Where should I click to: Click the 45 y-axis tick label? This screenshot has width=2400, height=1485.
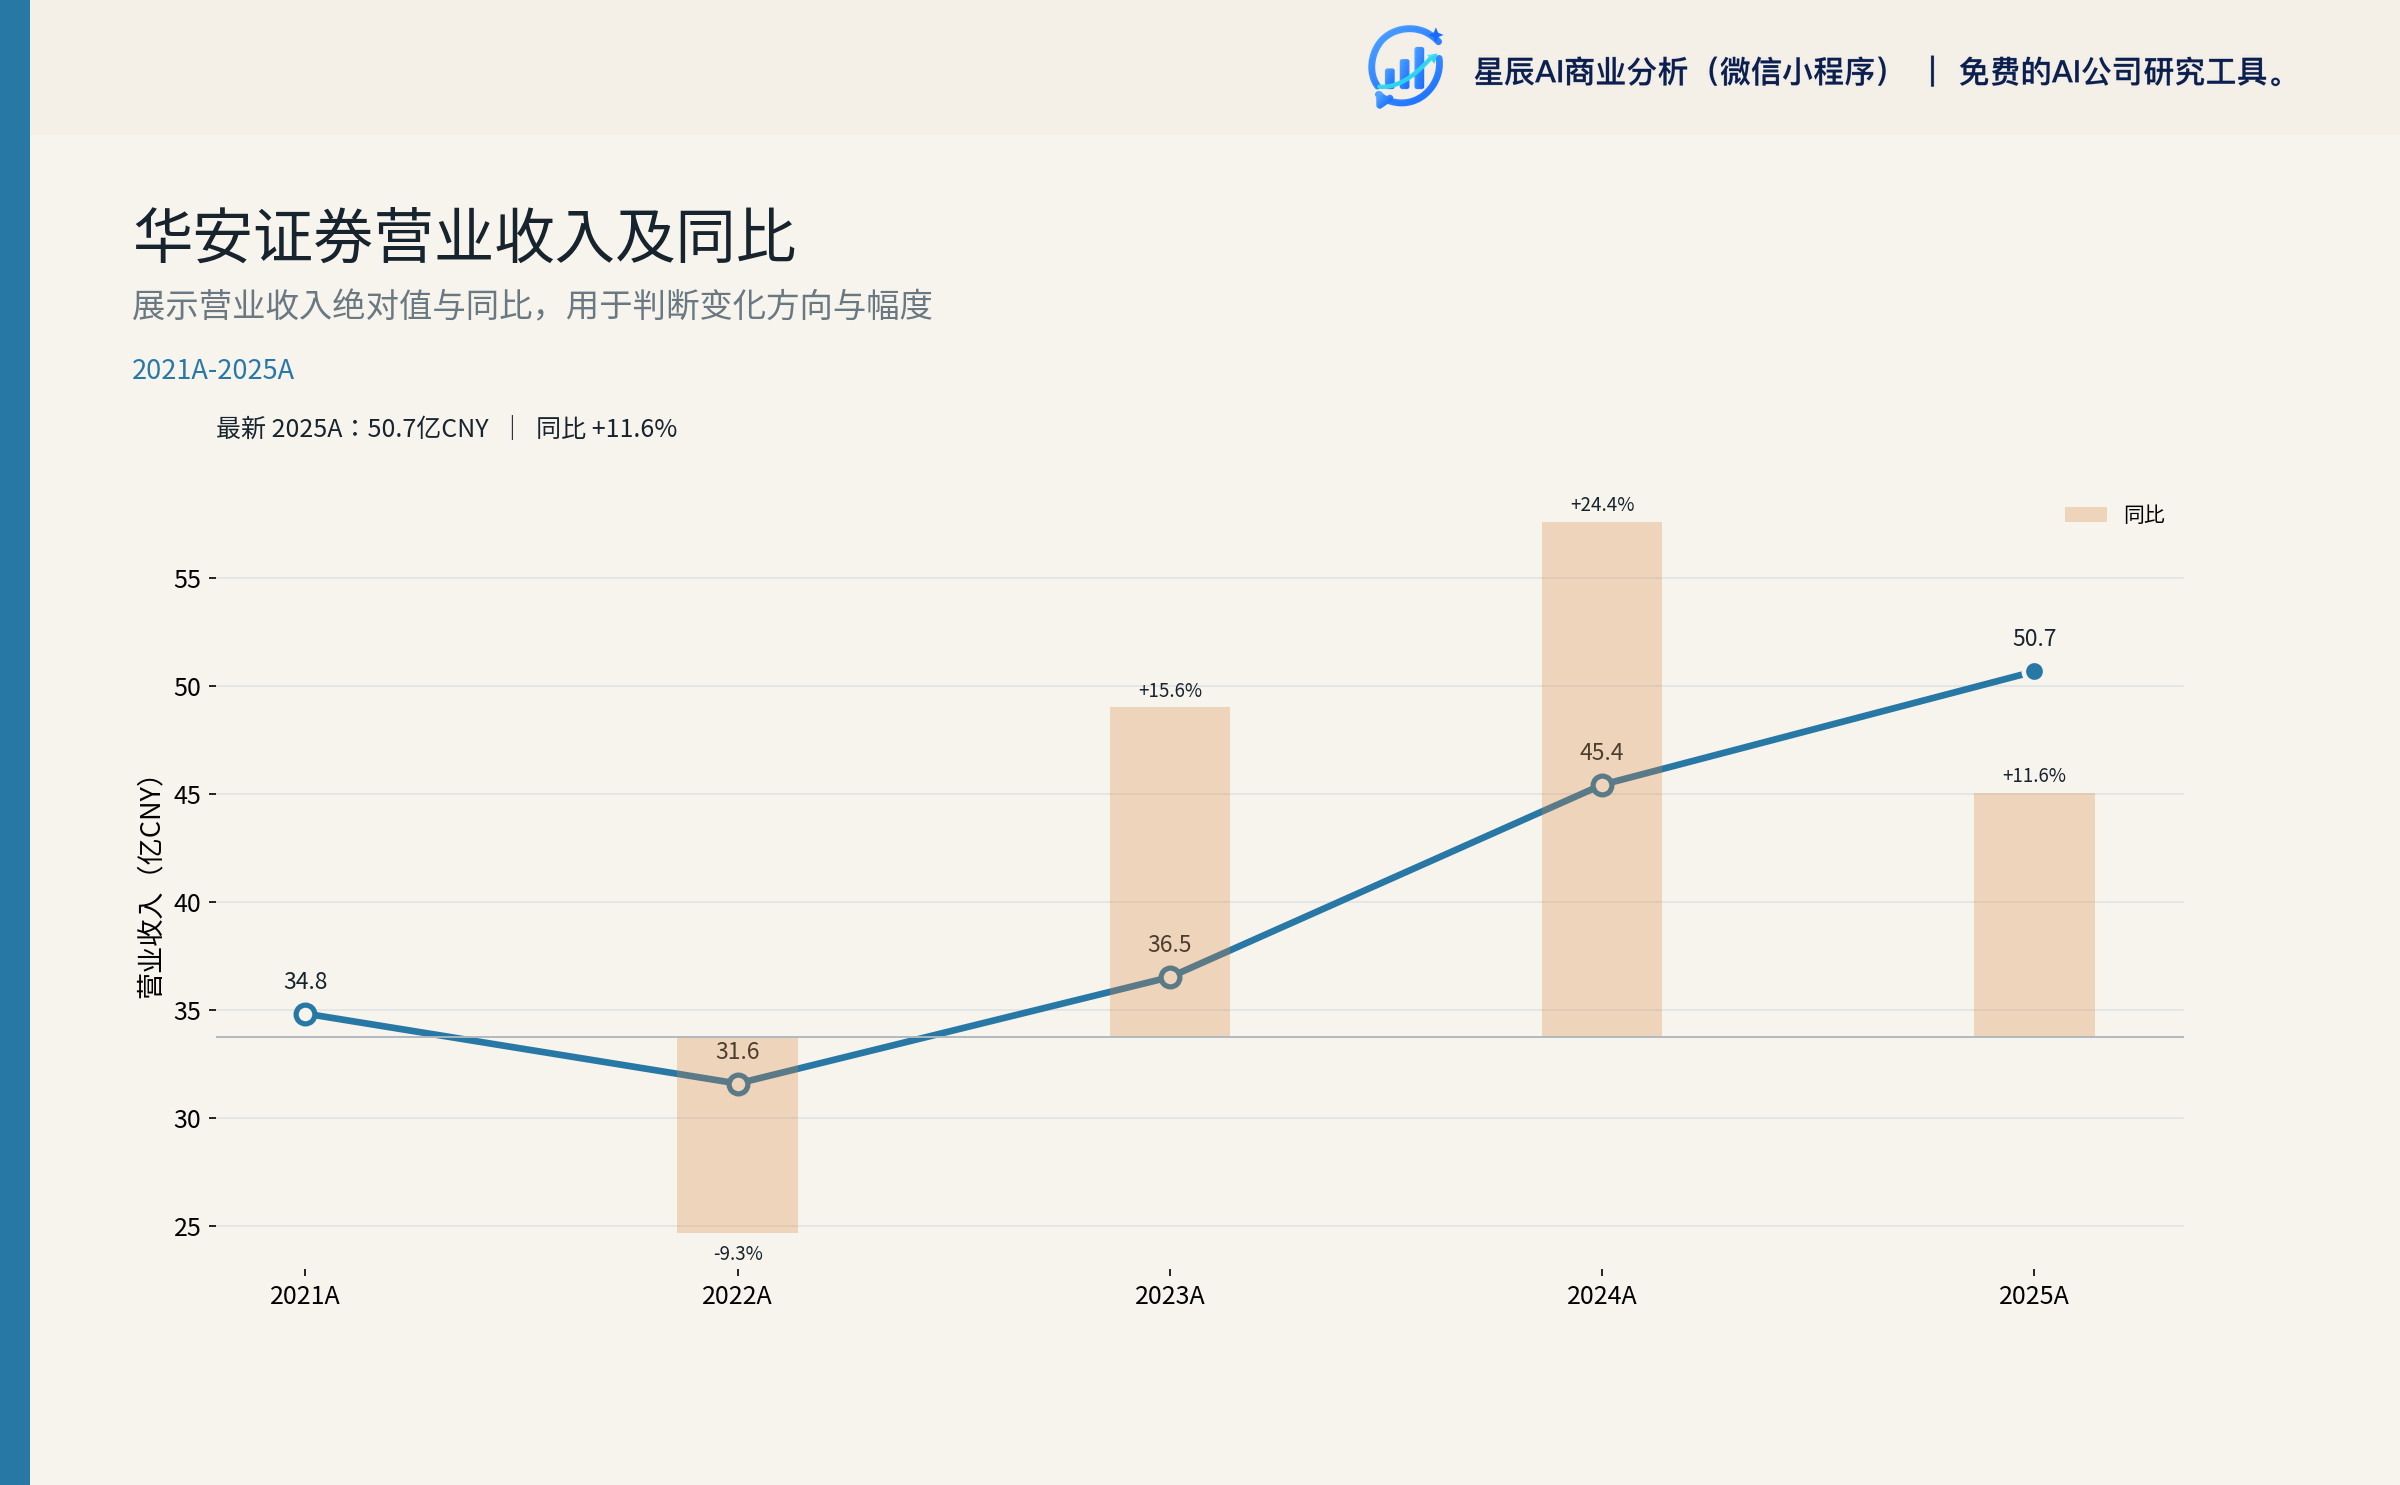[x=187, y=795]
